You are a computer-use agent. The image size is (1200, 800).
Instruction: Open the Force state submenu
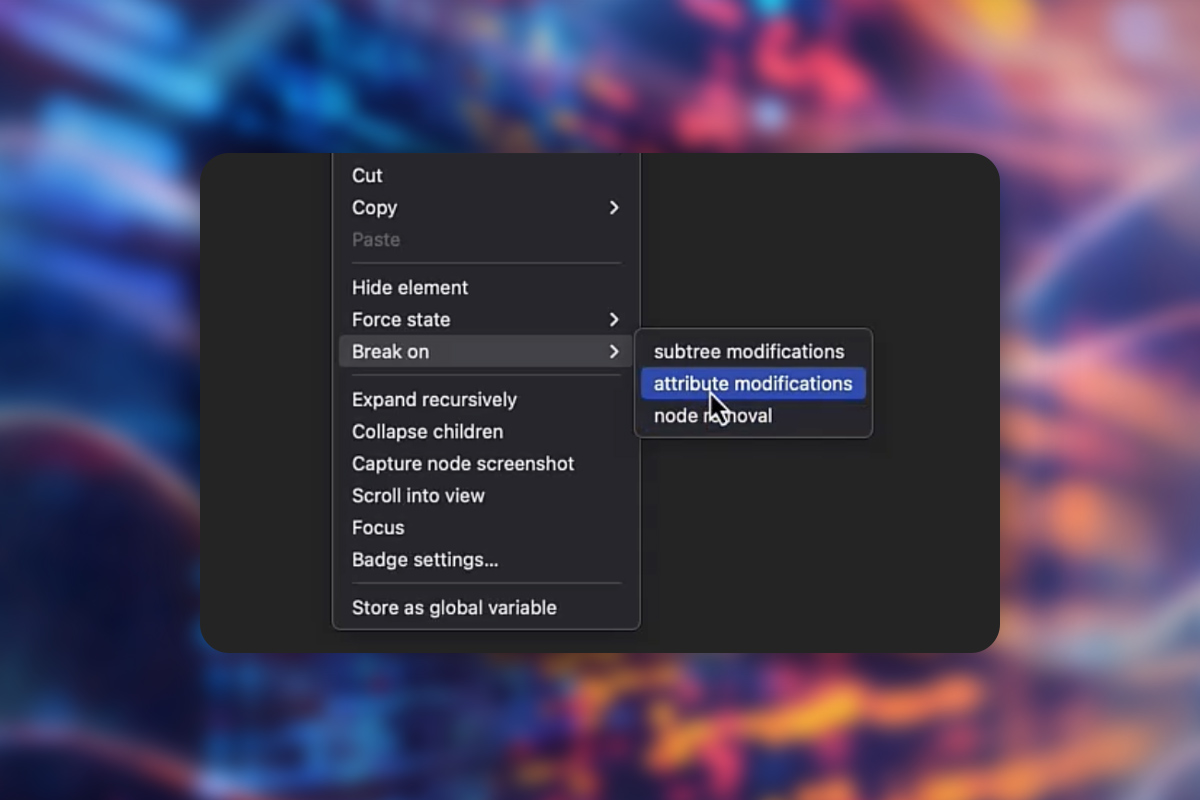click(x=485, y=319)
